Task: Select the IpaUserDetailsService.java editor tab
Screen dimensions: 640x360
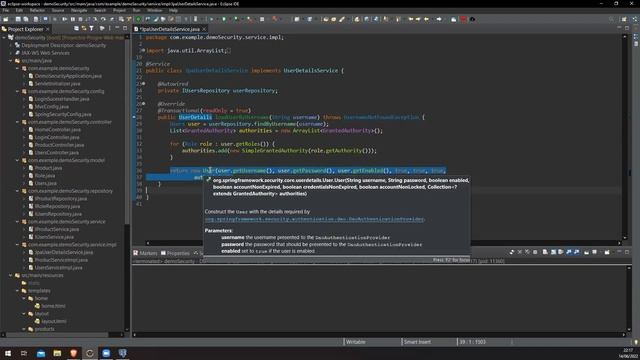Action: [x=170, y=29]
